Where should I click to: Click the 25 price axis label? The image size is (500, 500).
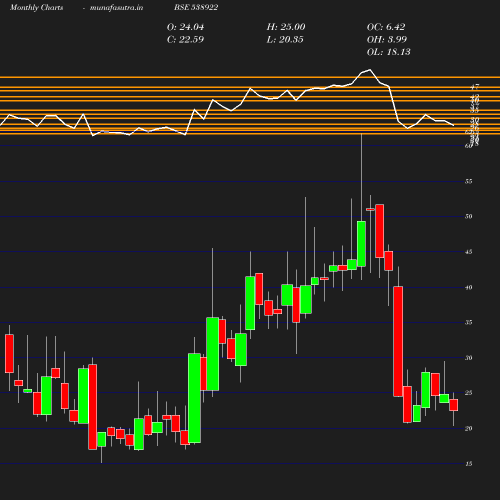click(469, 393)
